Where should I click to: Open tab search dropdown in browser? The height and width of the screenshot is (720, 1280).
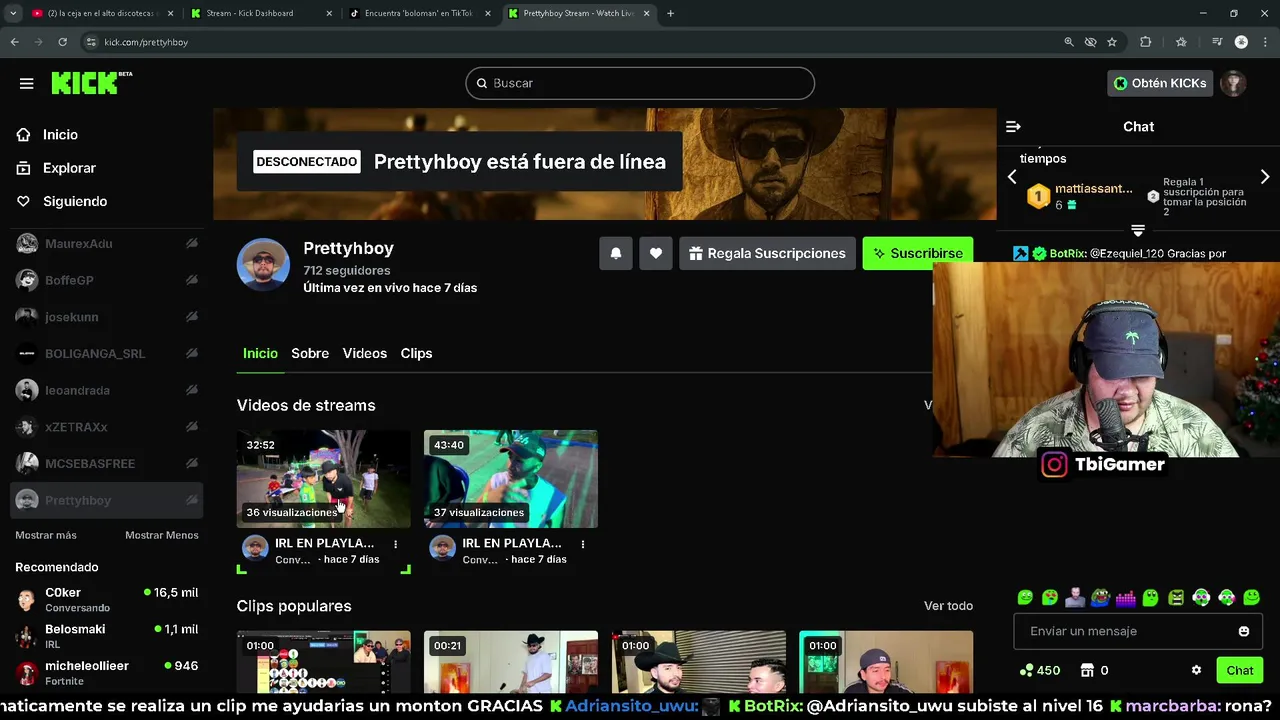tap(13, 13)
